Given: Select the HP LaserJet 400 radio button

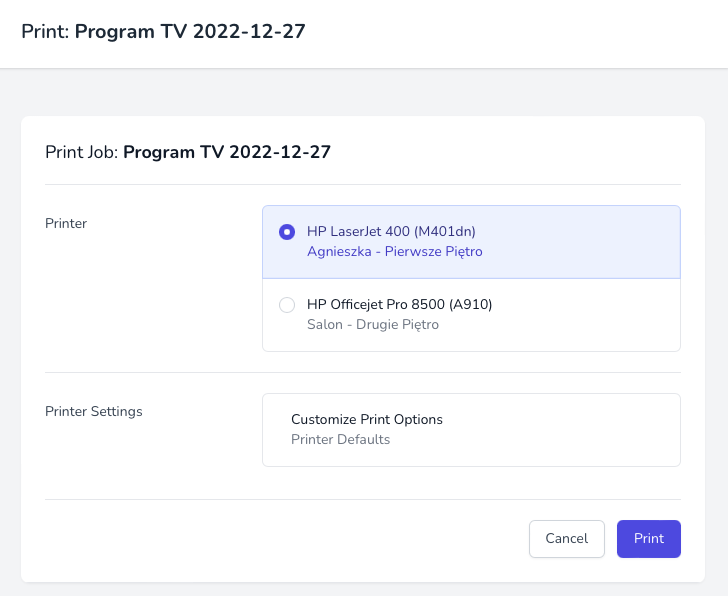Looking at the screenshot, I should point(287,232).
